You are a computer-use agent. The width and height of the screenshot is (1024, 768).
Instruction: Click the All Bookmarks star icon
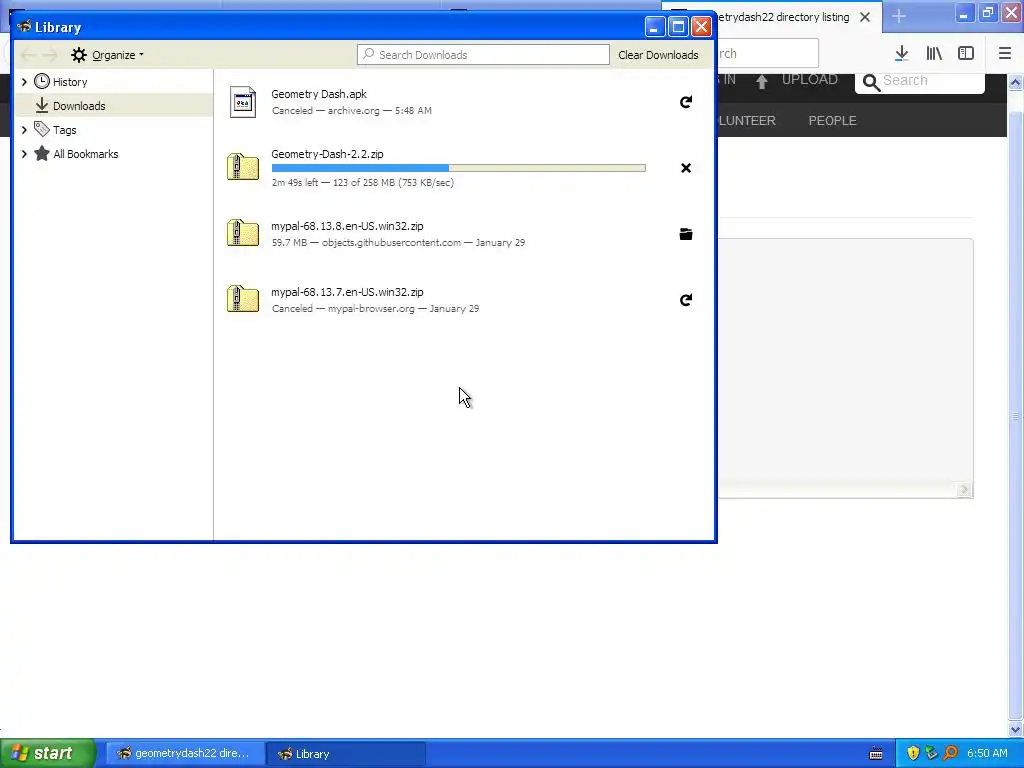pyautogui.click(x=42, y=153)
